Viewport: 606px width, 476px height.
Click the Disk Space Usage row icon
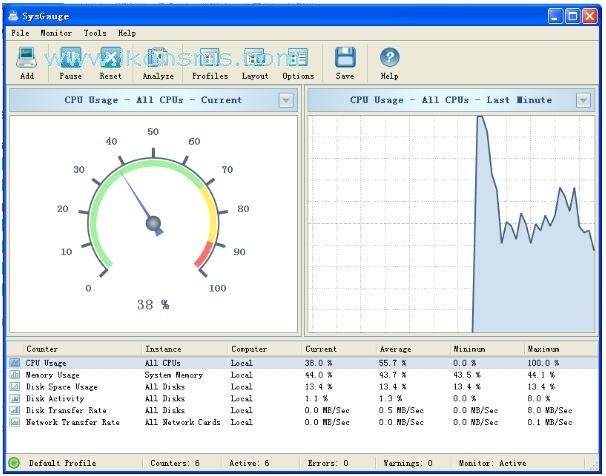click(x=15, y=387)
